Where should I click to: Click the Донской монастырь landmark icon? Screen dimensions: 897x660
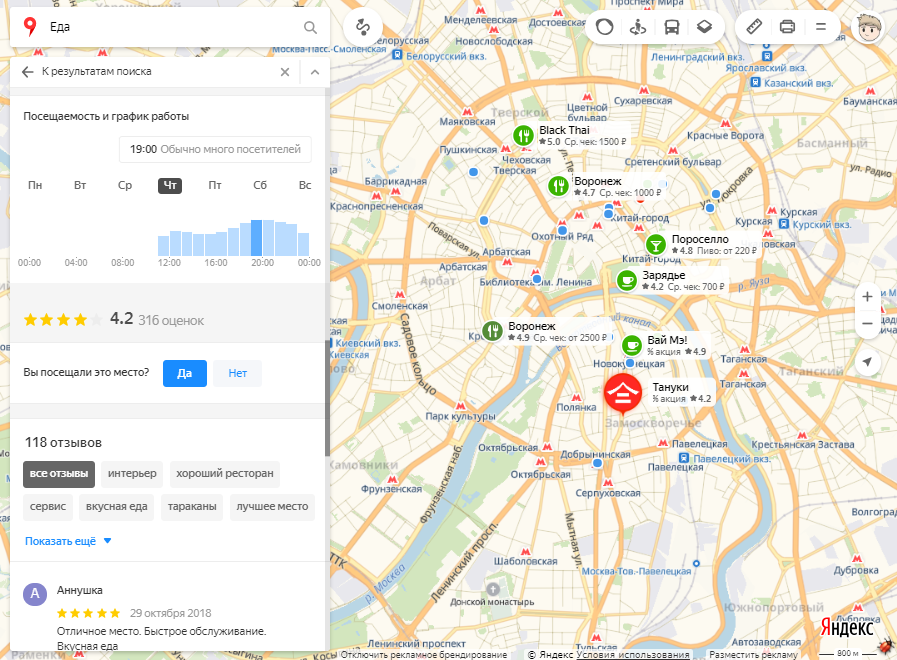[493, 589]
